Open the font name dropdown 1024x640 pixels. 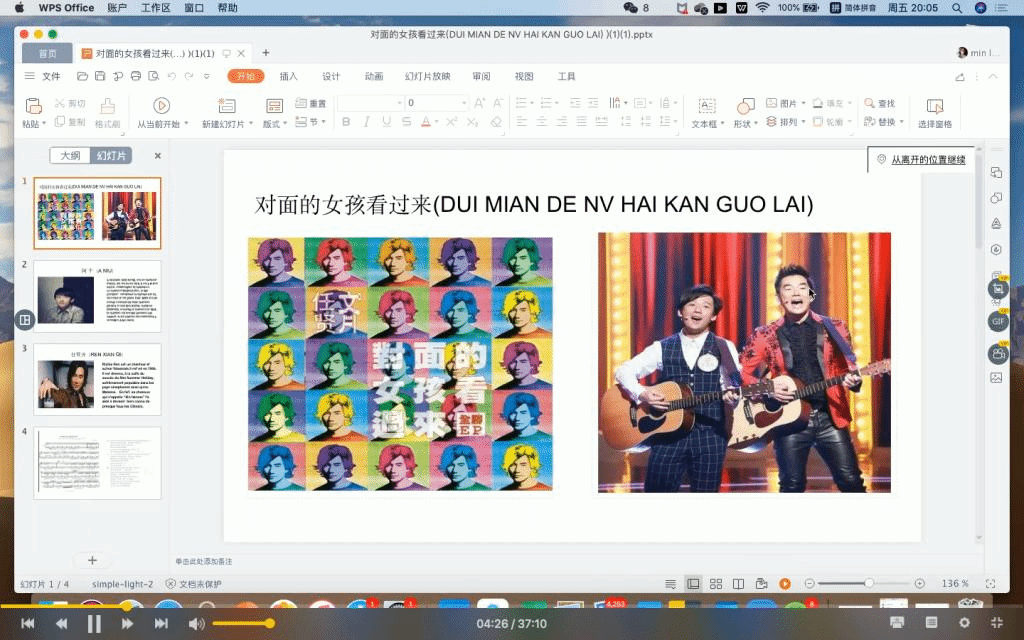(400, 103)
